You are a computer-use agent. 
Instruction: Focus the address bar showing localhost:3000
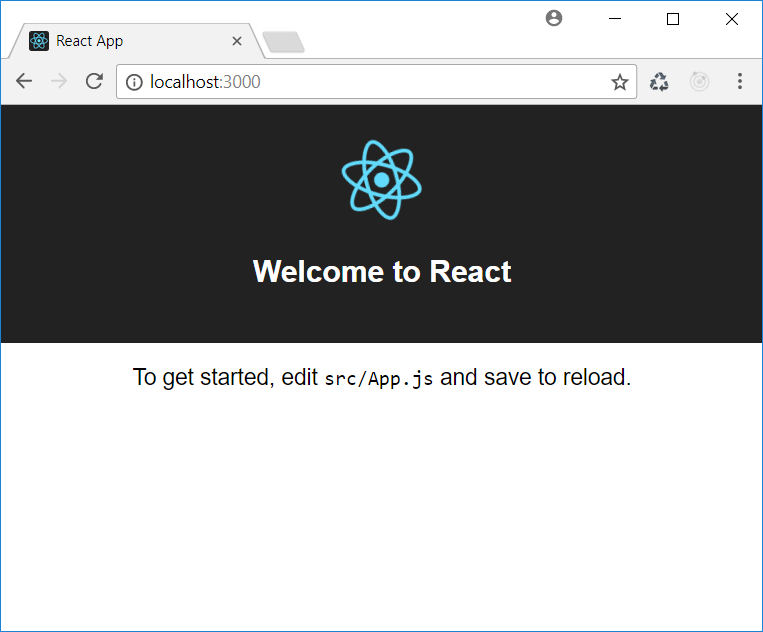[x=370, y=82]
